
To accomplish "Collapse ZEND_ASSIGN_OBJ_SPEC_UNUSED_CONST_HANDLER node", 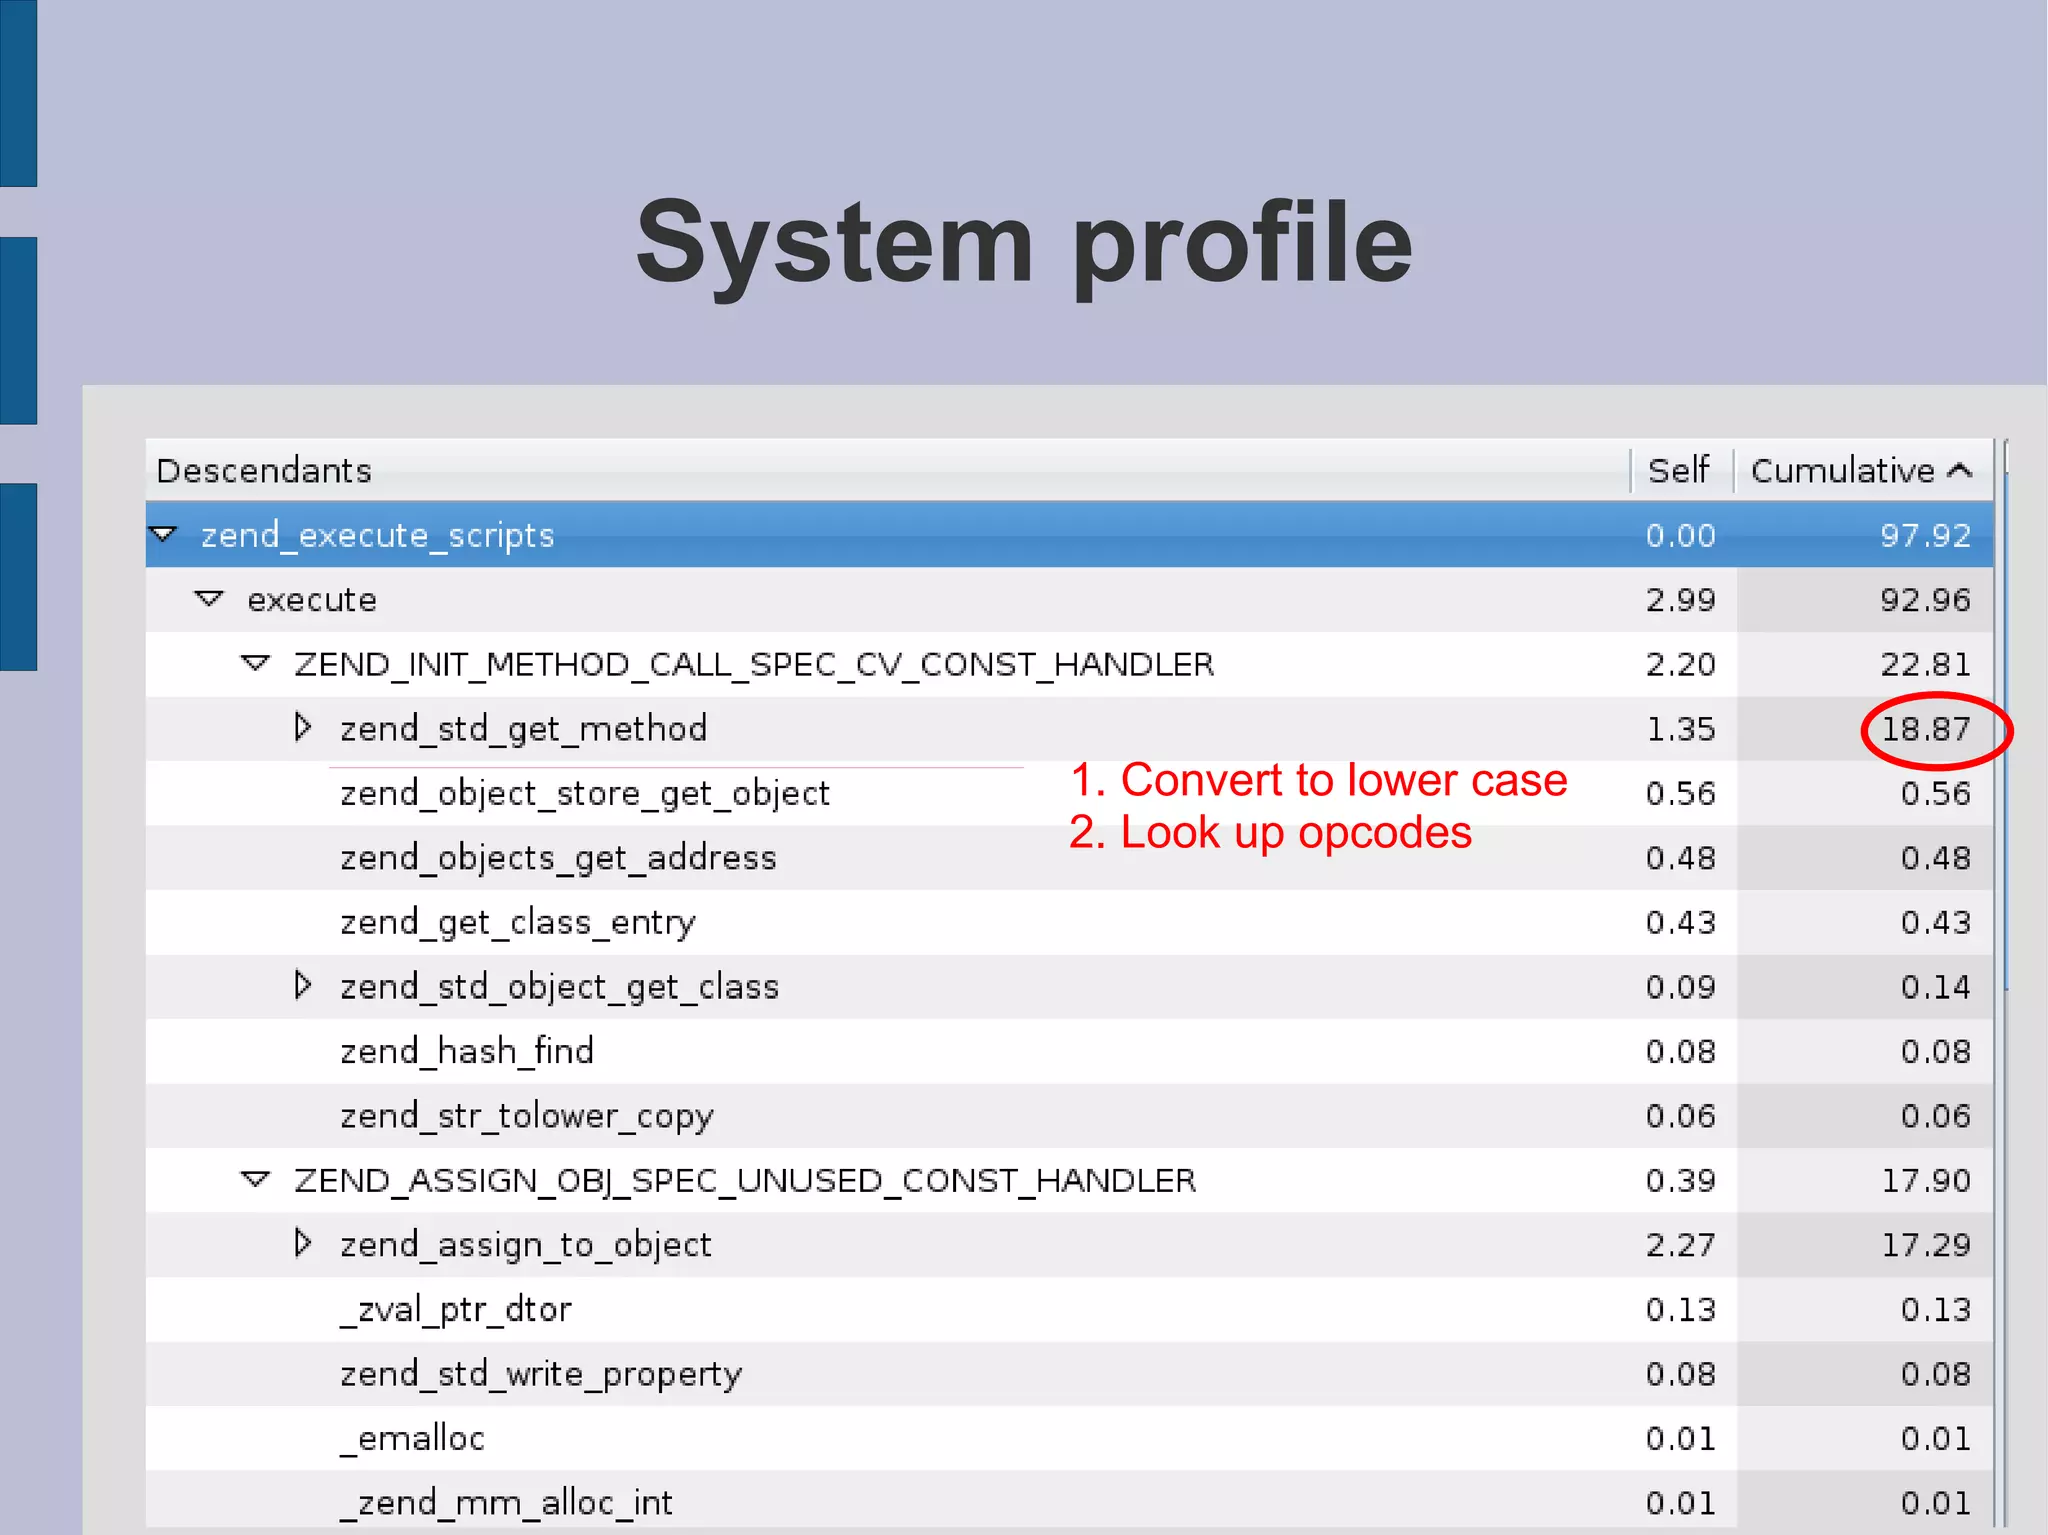I will click(x=256, y=1180).
